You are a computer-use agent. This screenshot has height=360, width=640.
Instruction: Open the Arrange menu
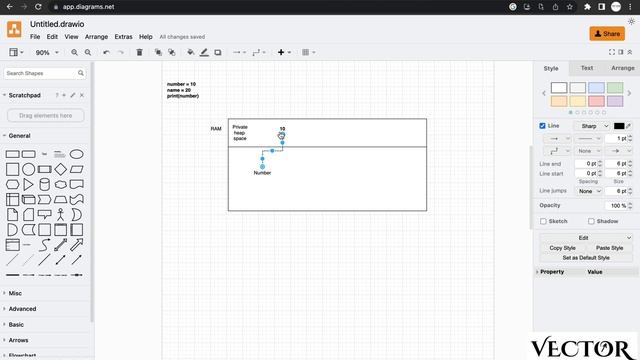point(96,37)
